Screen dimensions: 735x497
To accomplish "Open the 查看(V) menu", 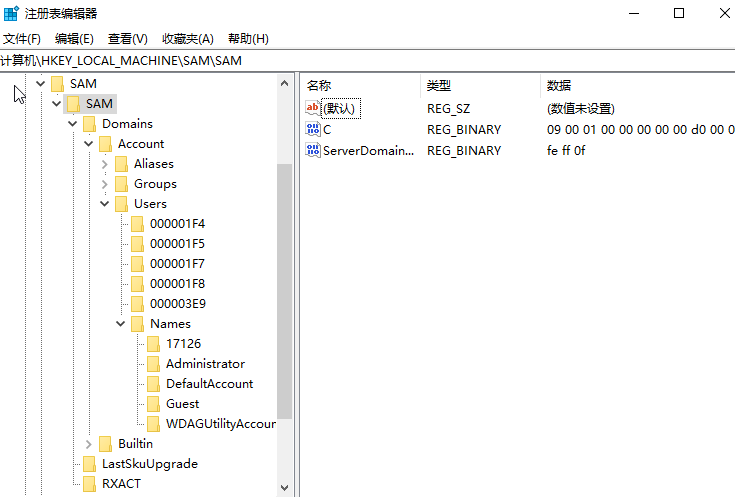I will coord(128,39).
